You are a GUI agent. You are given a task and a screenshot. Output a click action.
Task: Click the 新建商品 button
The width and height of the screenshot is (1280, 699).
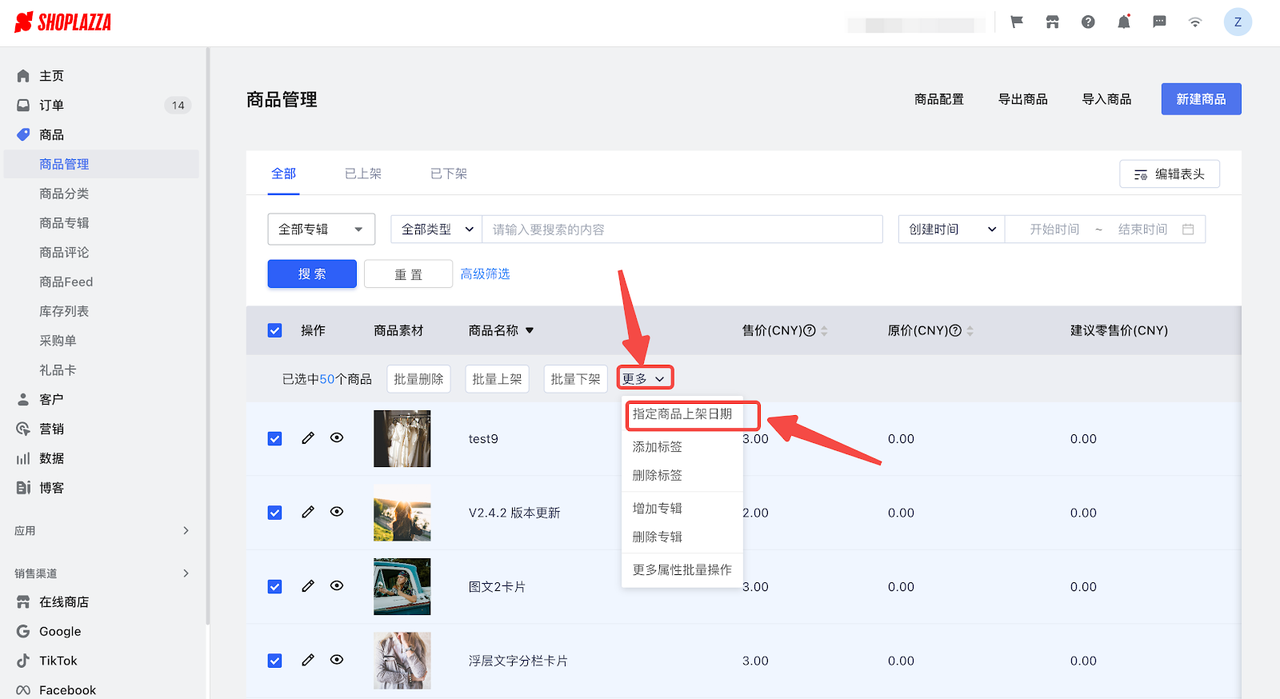tap(1200, 98)
